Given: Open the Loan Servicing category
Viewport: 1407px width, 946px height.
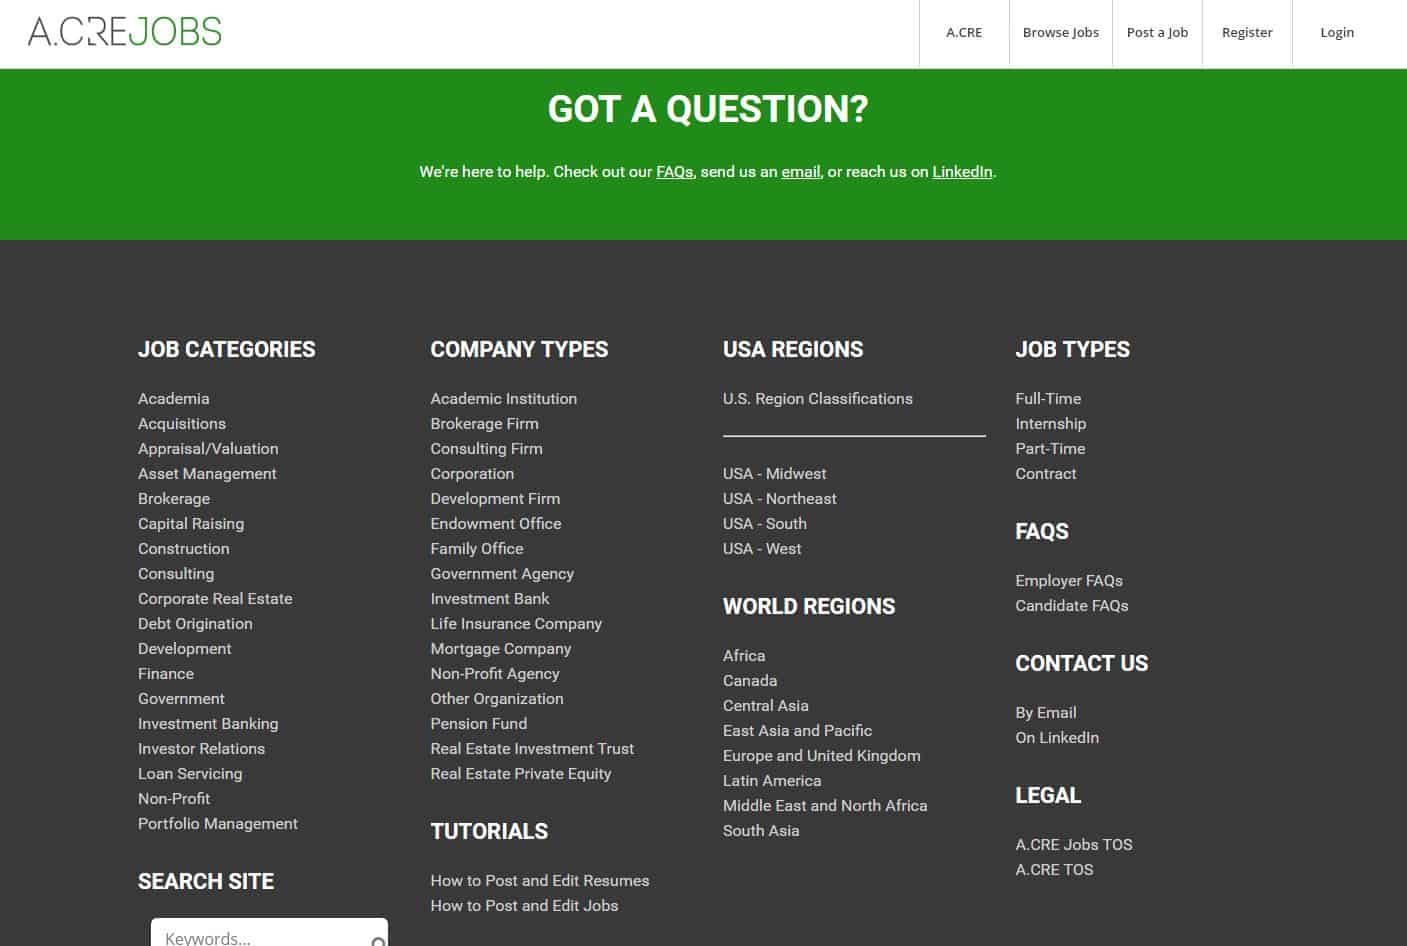Looking at the screenshot, I should tap(190, 774).
